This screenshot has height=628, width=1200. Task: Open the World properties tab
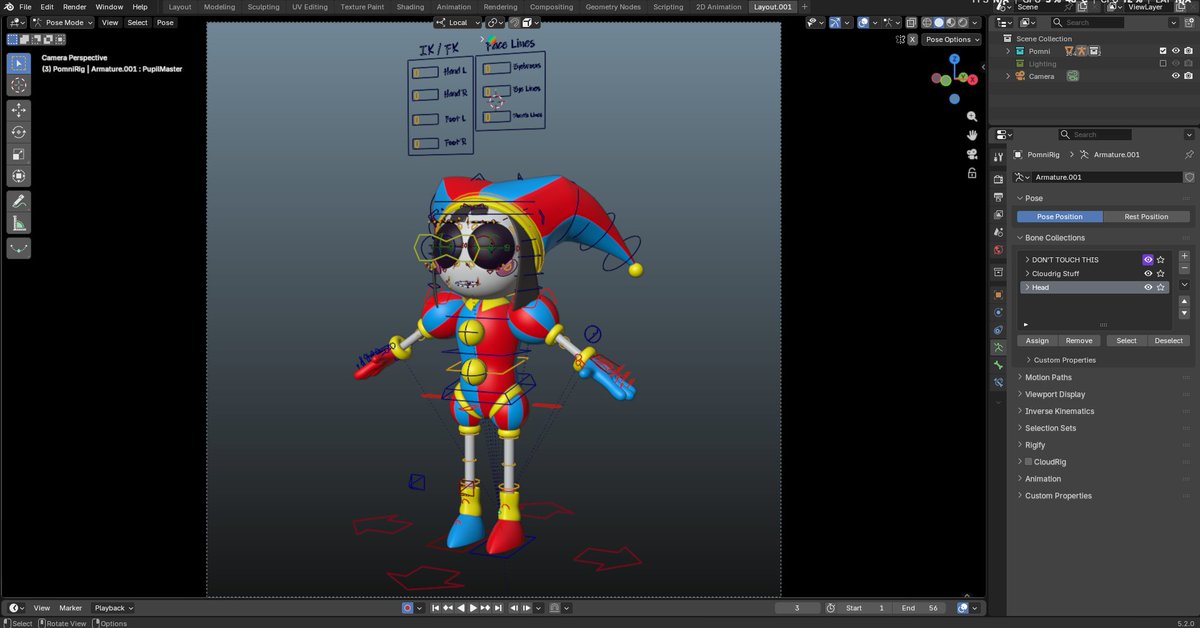click(998, 250)
